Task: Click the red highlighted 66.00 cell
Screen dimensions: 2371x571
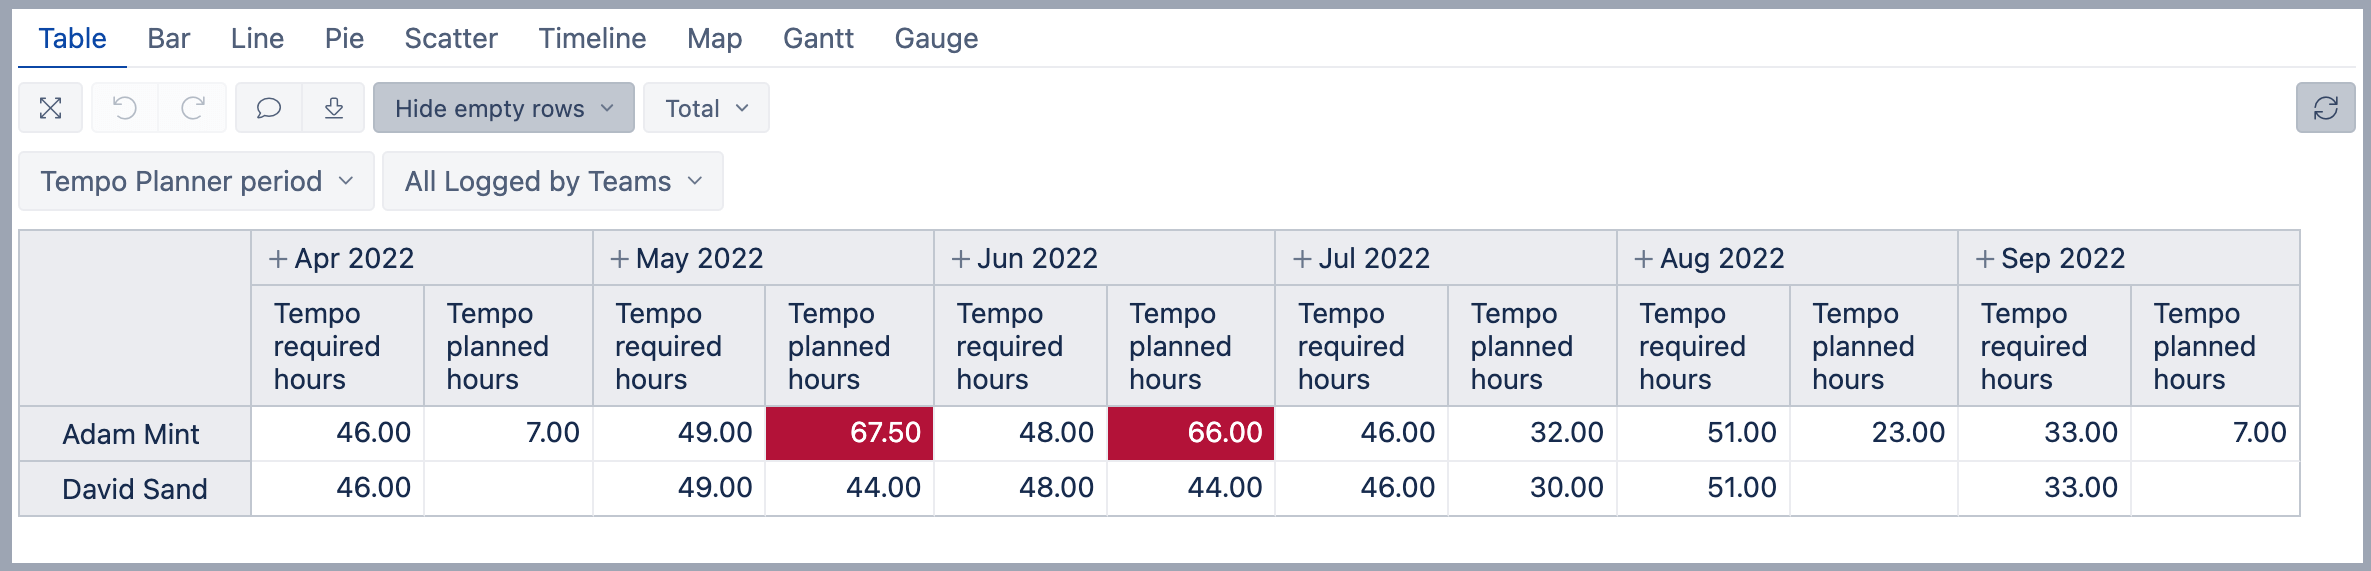Action: [x=1190, y=433]
